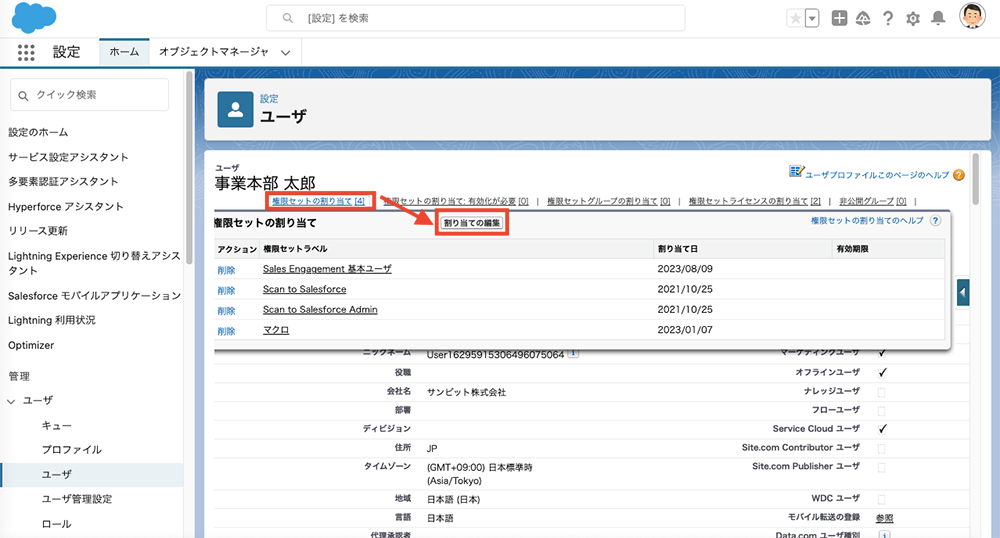Toggle Site.com Publisher ユーザ checkbox
This screenshot has height=538, width=1000.
[881, 467]
